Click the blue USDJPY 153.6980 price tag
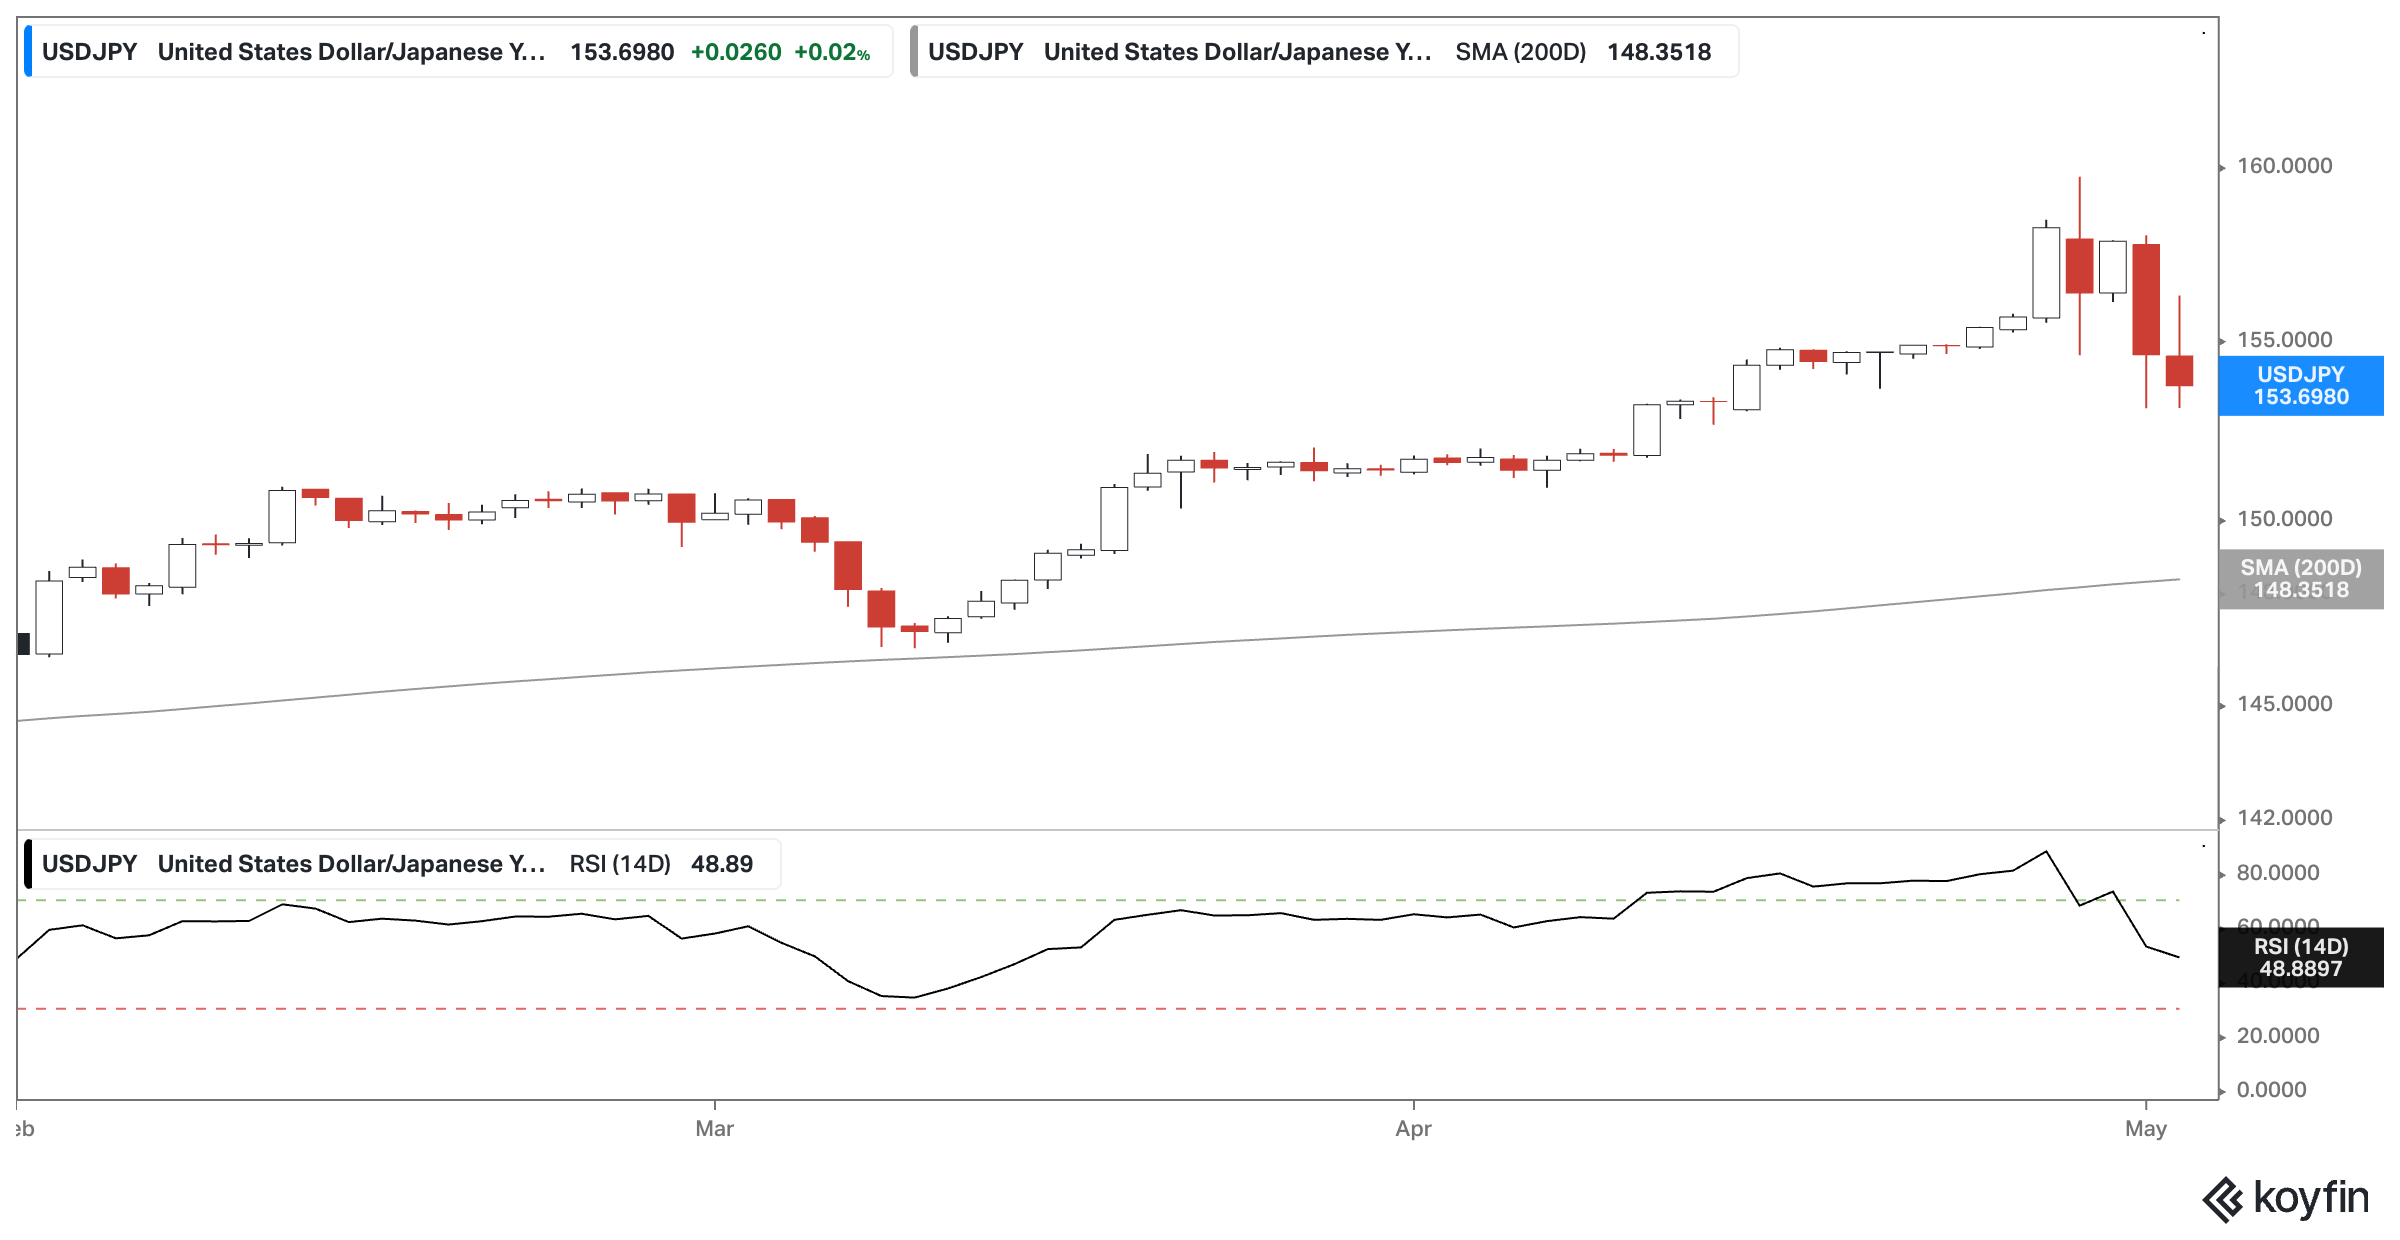The height and width of the screenshot is (1240, 2400). coord(2300,386)
